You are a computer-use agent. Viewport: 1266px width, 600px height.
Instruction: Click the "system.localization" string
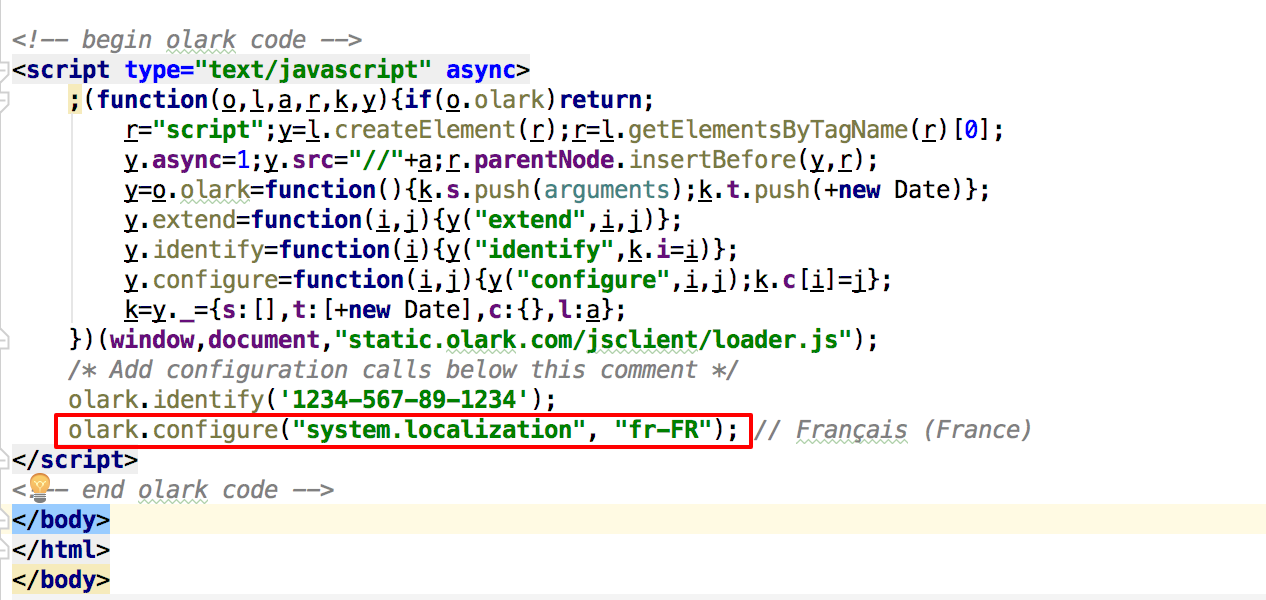point(438,430)
